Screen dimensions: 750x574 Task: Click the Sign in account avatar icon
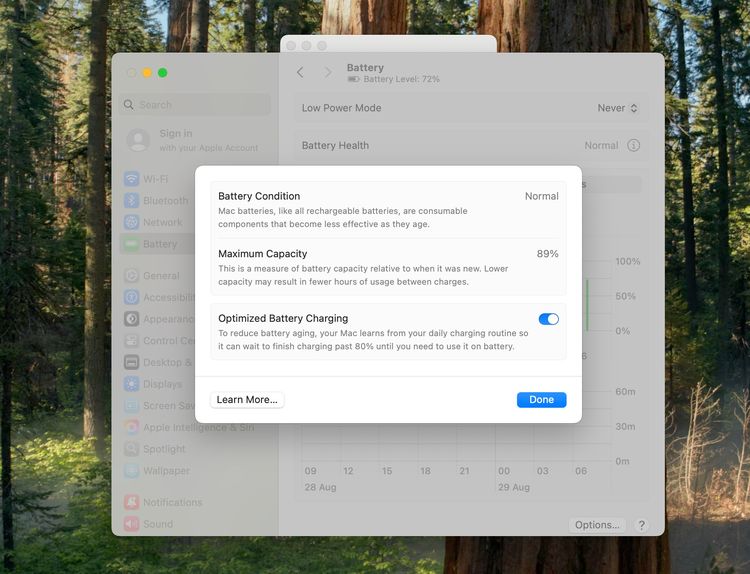click(138, 140)
